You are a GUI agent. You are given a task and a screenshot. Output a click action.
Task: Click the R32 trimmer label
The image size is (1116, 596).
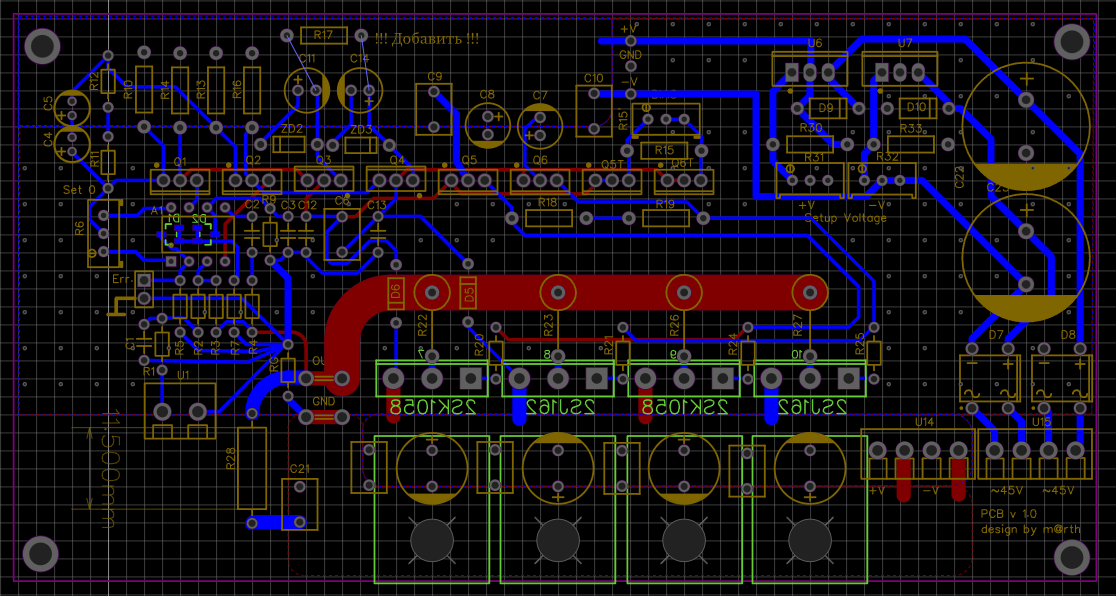888,157
